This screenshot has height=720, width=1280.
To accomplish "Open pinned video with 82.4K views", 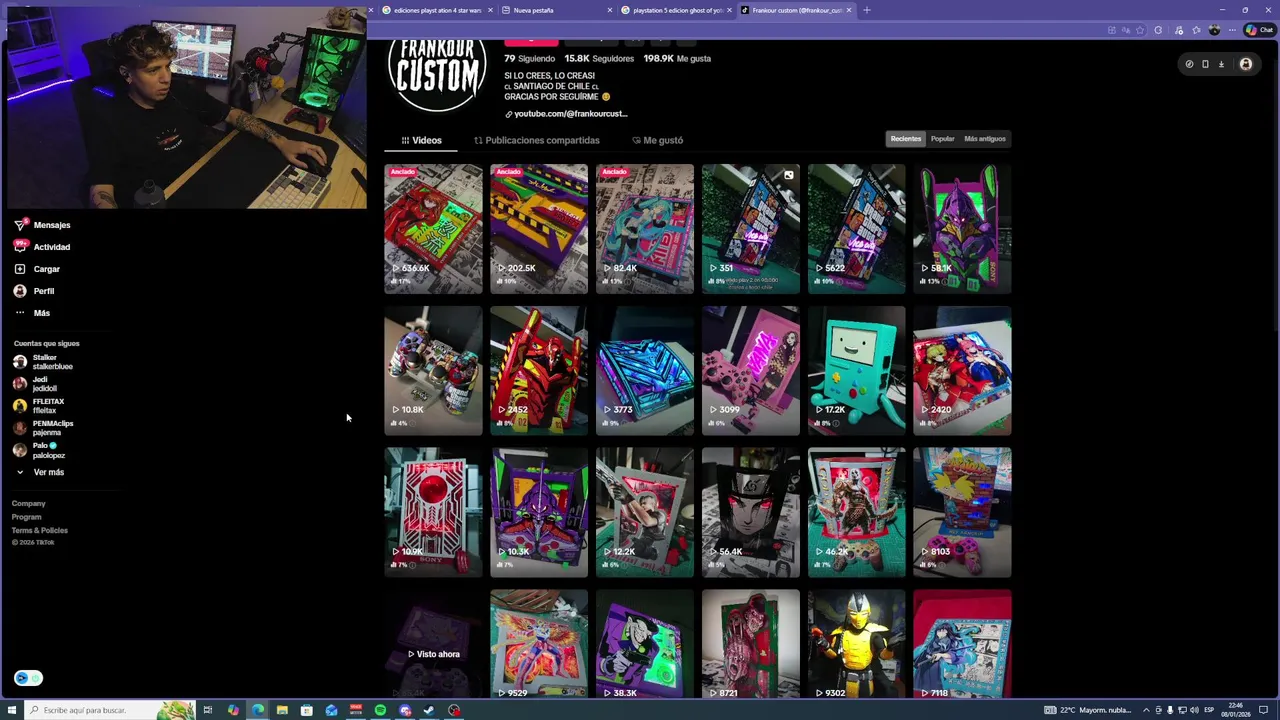I will 645,229.
